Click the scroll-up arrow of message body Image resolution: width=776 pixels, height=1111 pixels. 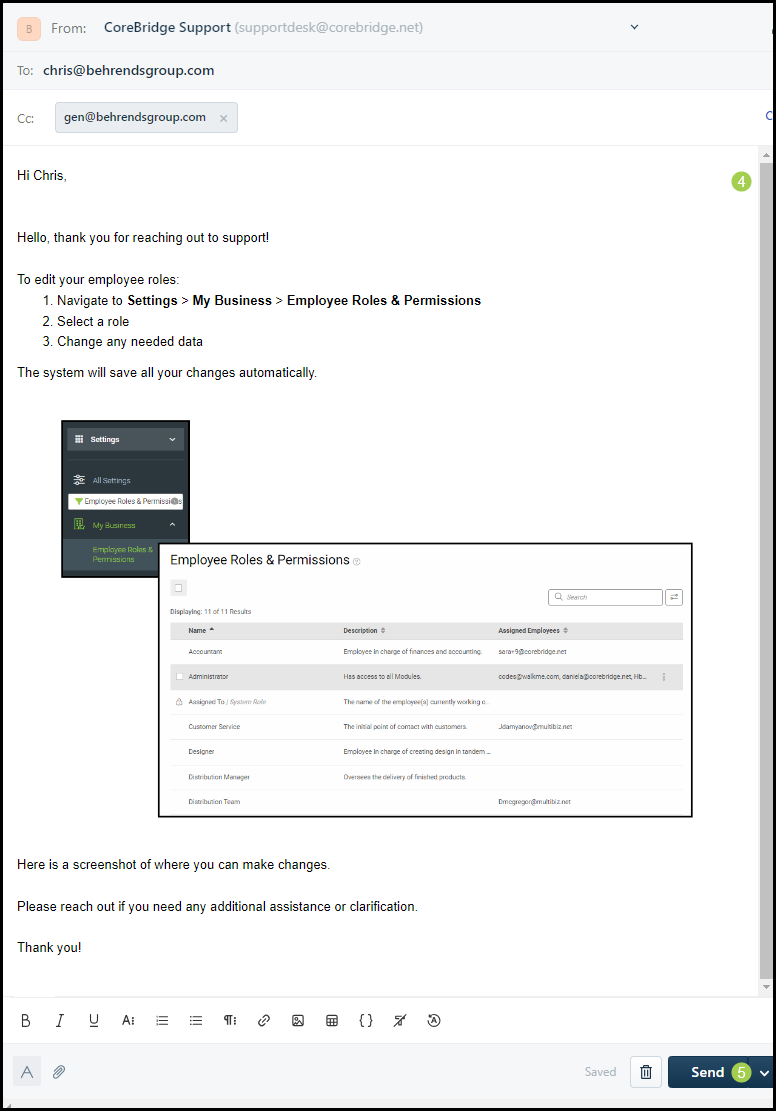765,155
